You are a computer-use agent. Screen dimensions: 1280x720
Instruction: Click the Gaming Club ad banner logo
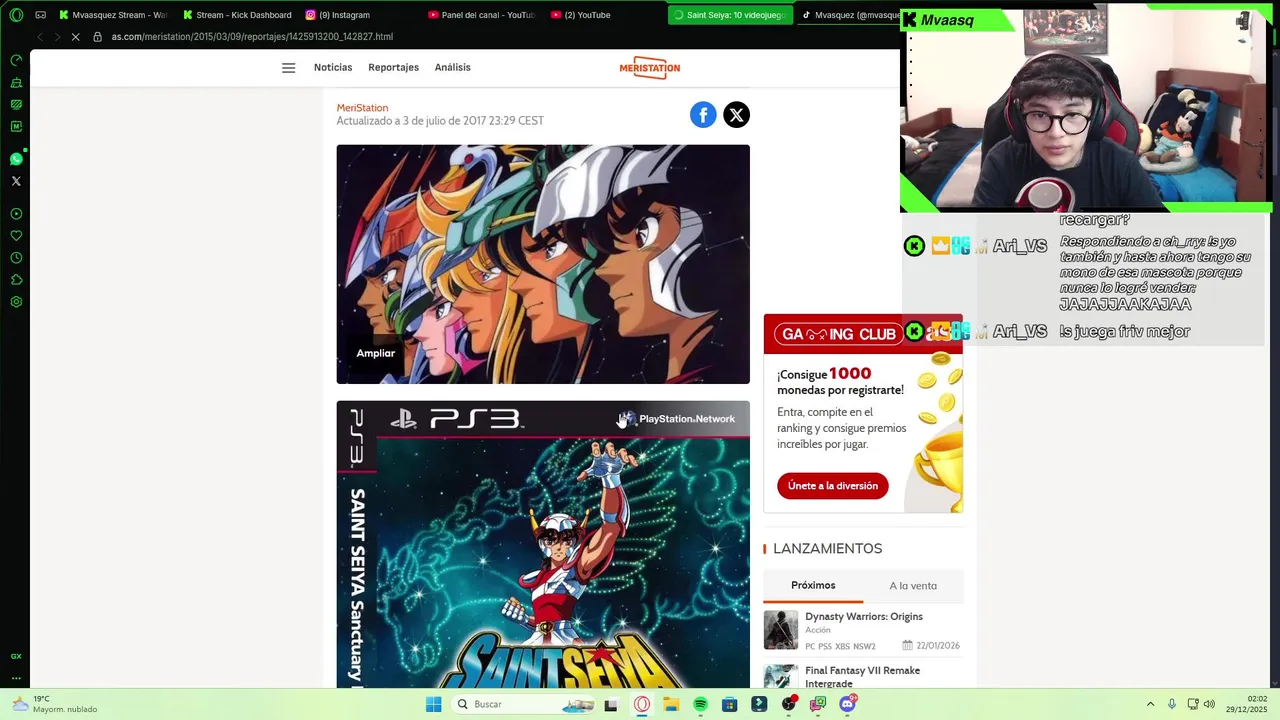(840, 334)
